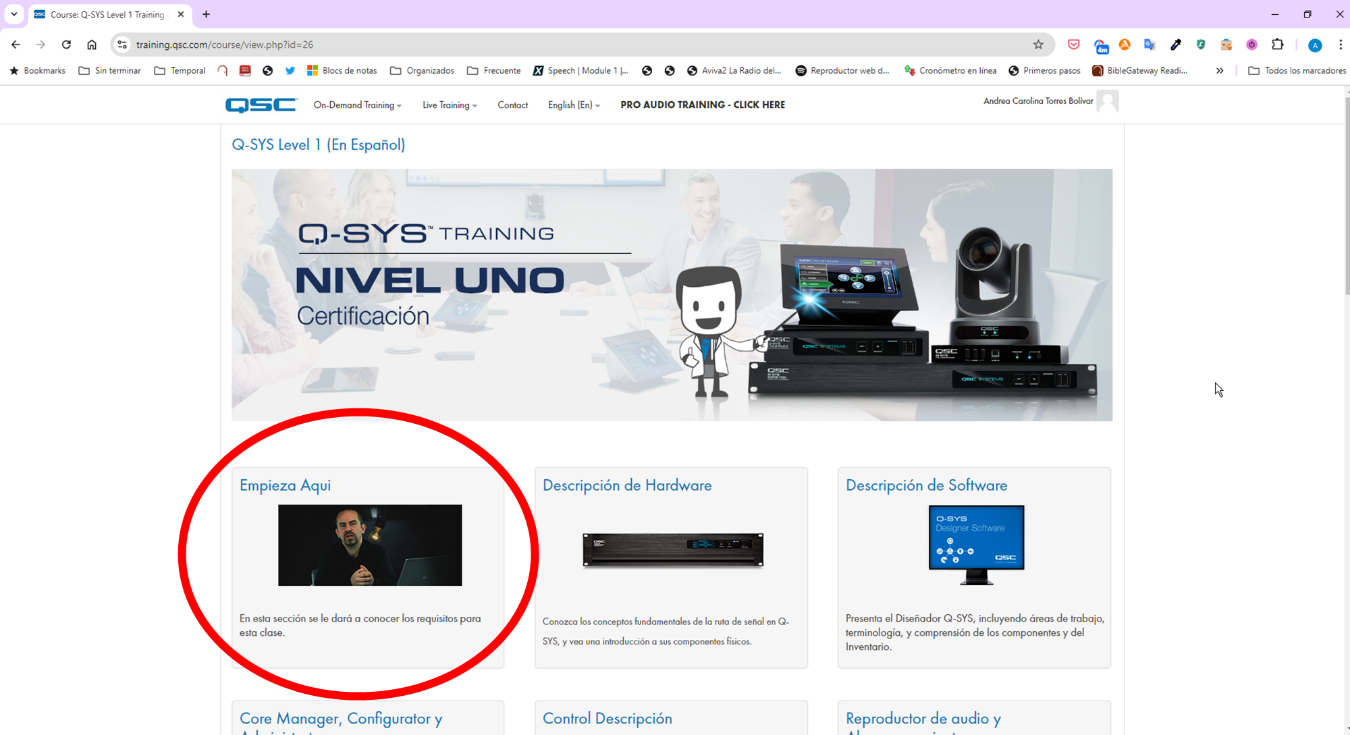This screenshot has height=735, width=1350.
Task: Open the 4m timer extension
Action: tap(1100, 45)
